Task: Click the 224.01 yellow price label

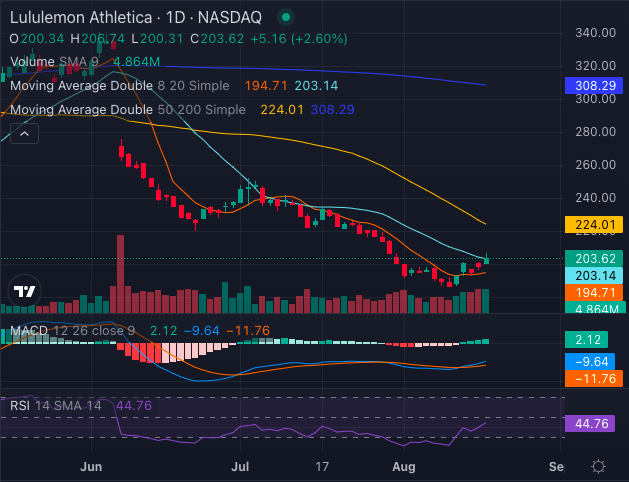Action: tap(594, 224)
